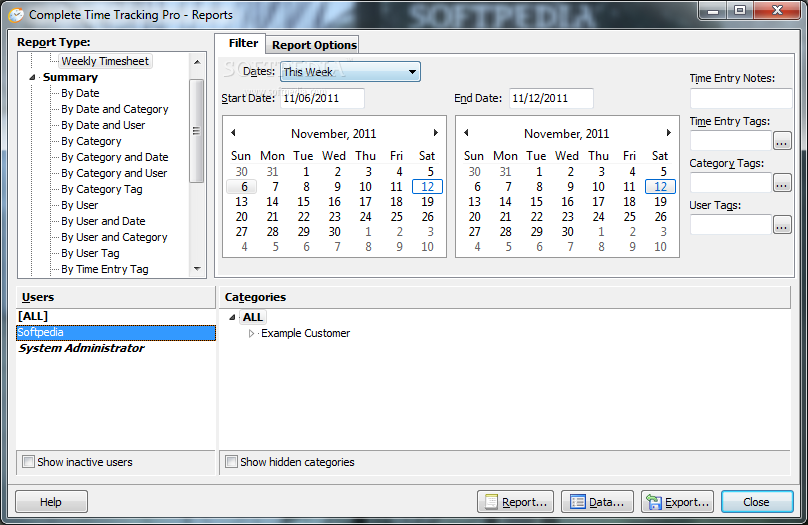Click the Help button
This screenshot has width=808, height=525.
point(51,502)
